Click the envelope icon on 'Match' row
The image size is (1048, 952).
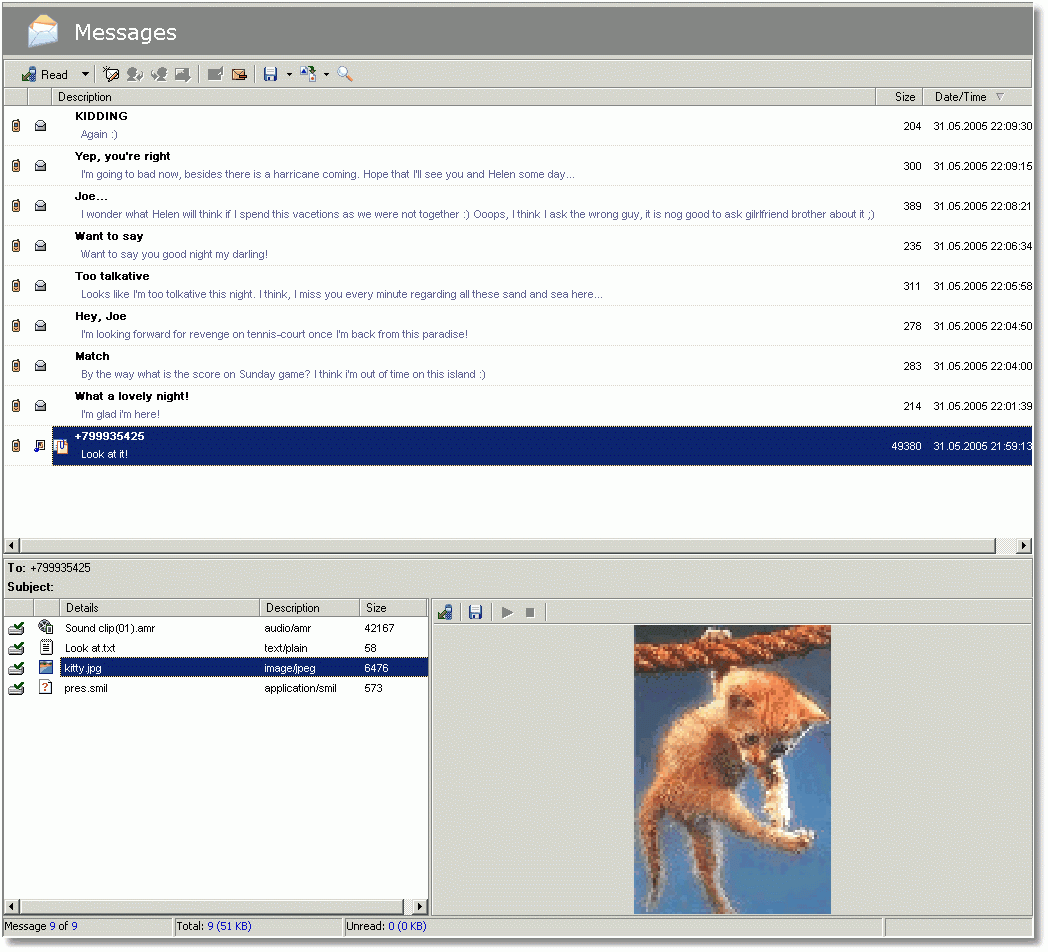(x=40, y=366)
